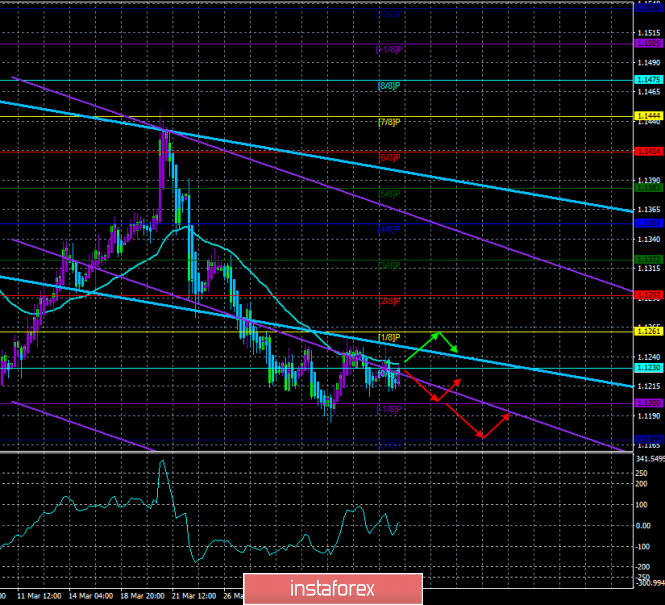Select the [2/8]P Murrey level label
Image resolution: width=665 pixels, height=605 pixels.
(389, 301)
